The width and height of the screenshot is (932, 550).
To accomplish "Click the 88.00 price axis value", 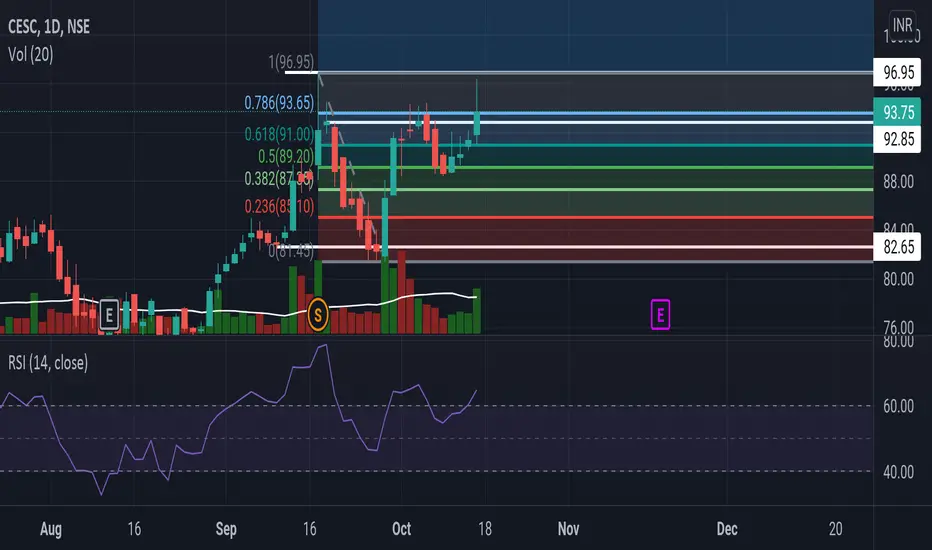I will pos(898,181).
